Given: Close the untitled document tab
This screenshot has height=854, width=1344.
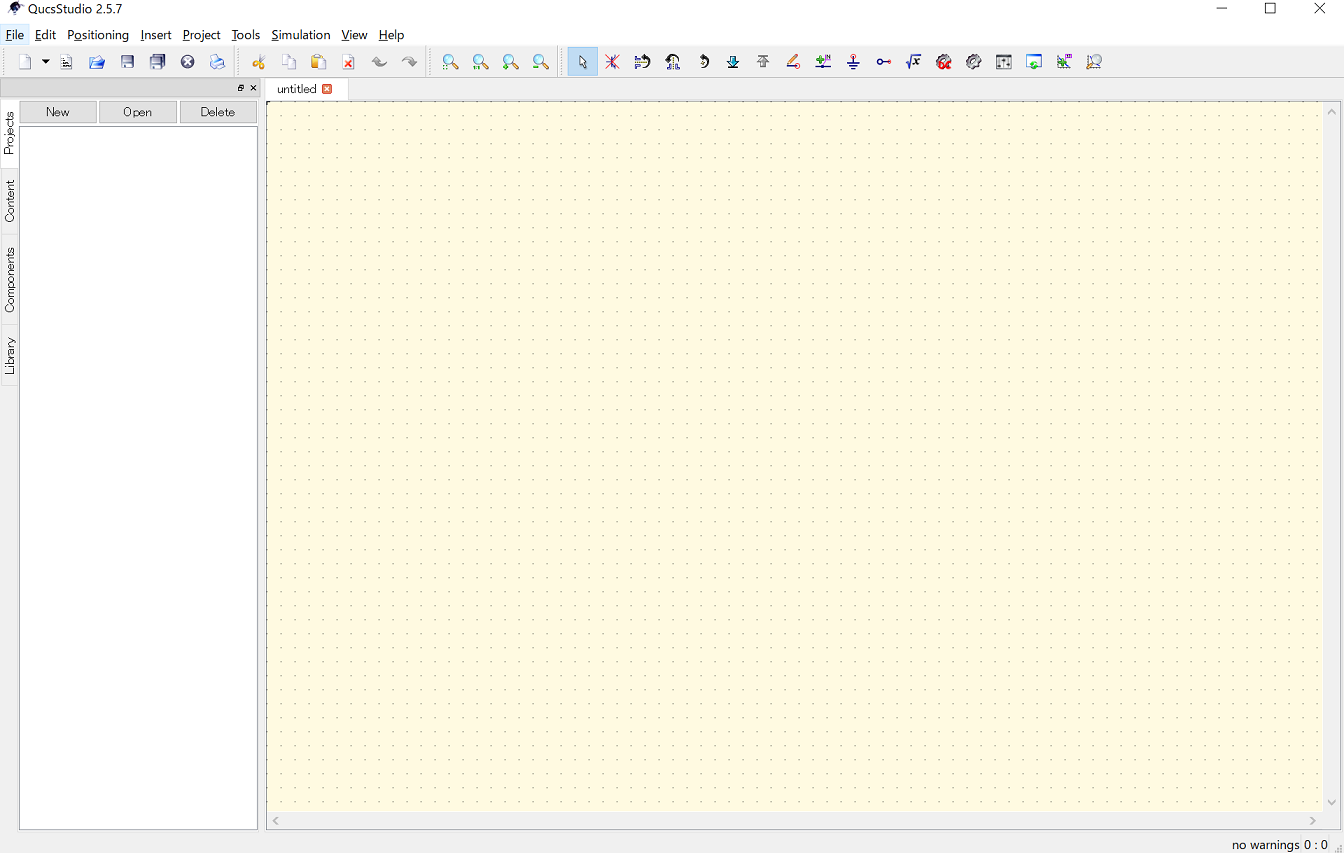Looking at the screenshot, I should pyautogui.click(x=327, y=89).
